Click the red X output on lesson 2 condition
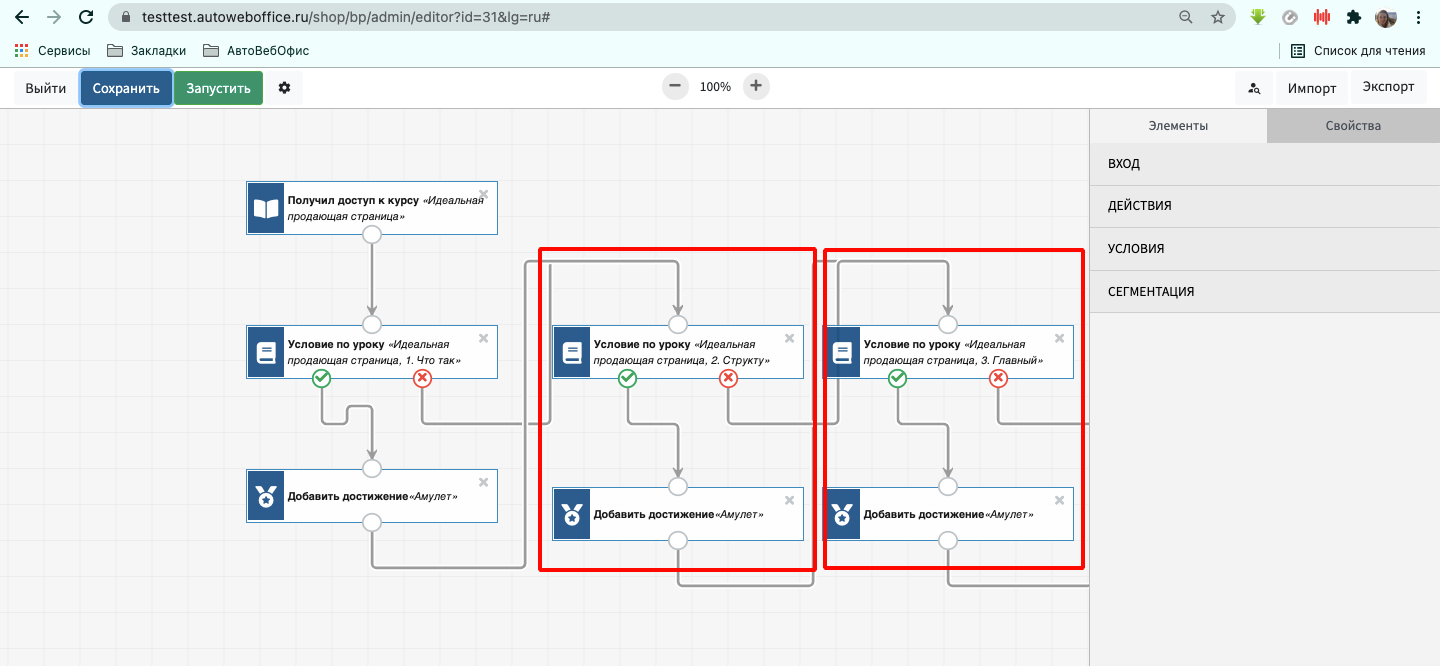1440x666 pixels. pos(729,378)
